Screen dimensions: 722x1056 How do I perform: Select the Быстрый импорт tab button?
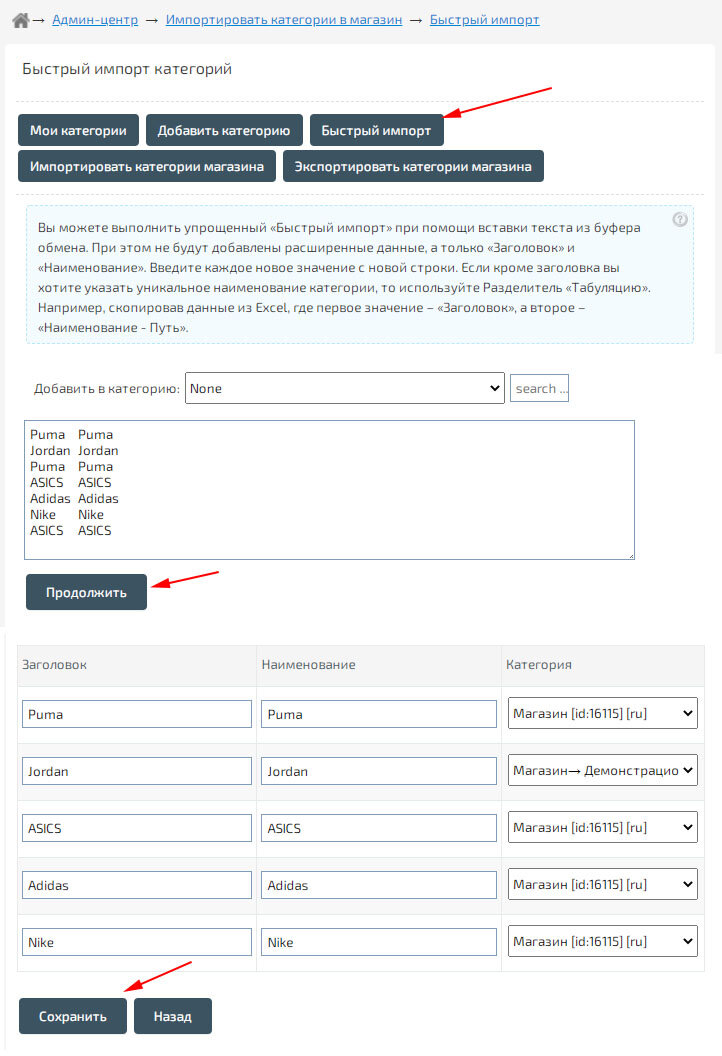(376, 130)
